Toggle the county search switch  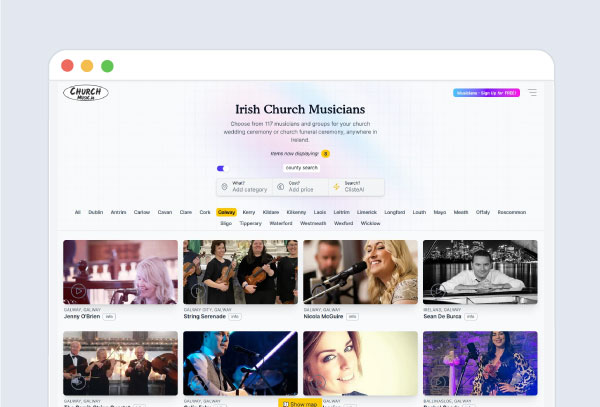(223, 168)
